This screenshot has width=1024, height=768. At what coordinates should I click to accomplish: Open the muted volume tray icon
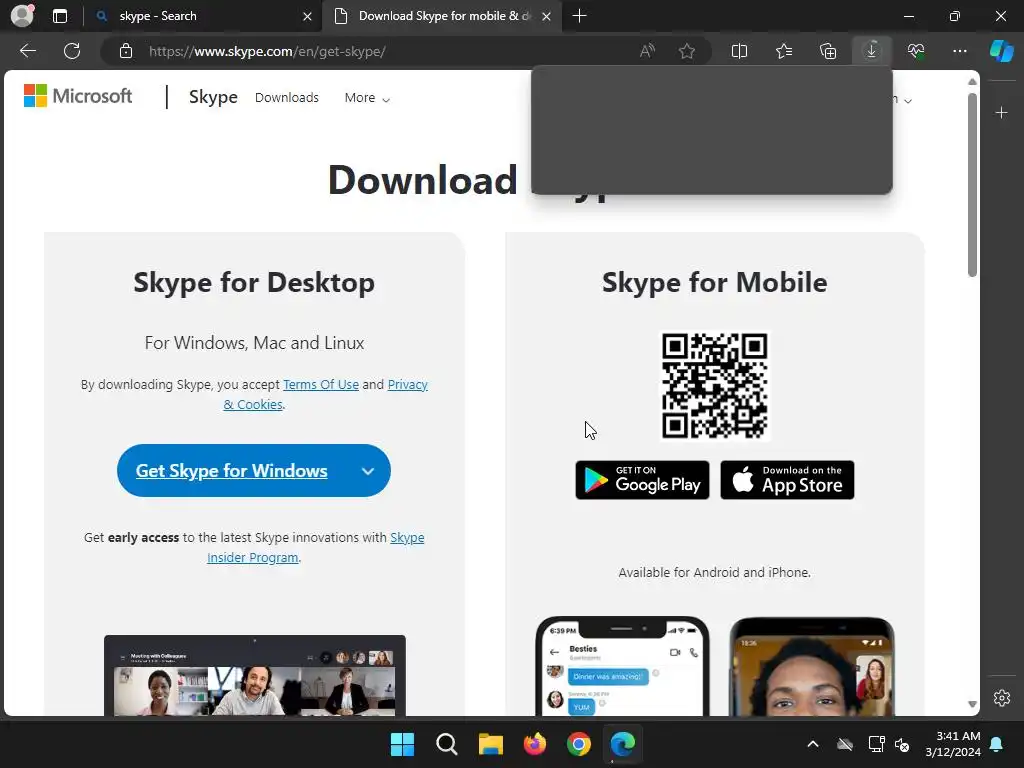[x=902, y=744]
